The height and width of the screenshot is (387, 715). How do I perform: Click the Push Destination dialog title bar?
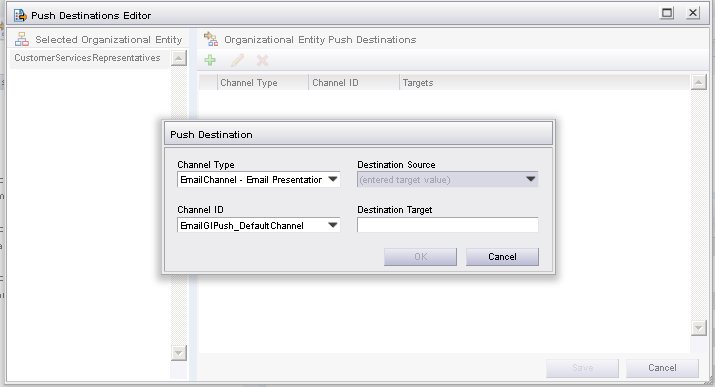[x=358, y=134]
